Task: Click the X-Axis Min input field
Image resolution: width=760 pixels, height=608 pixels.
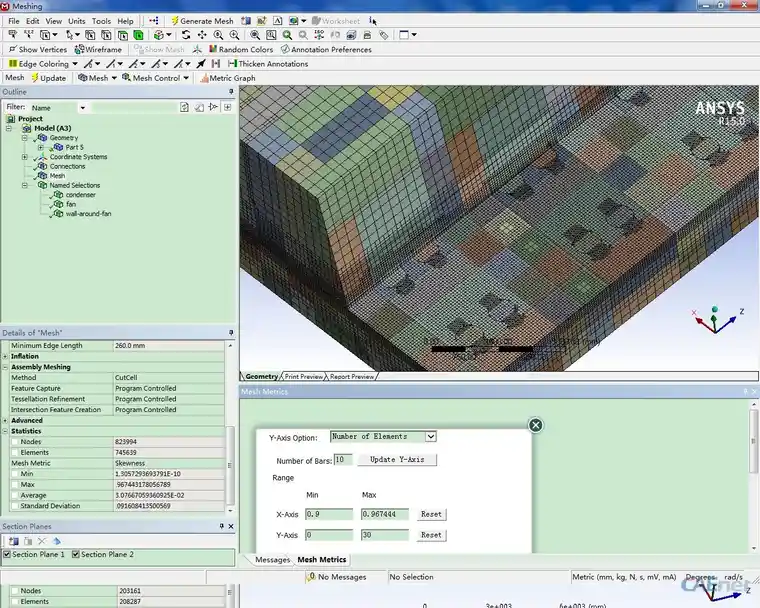Action: pyautogui.click(x=329, y=514)
